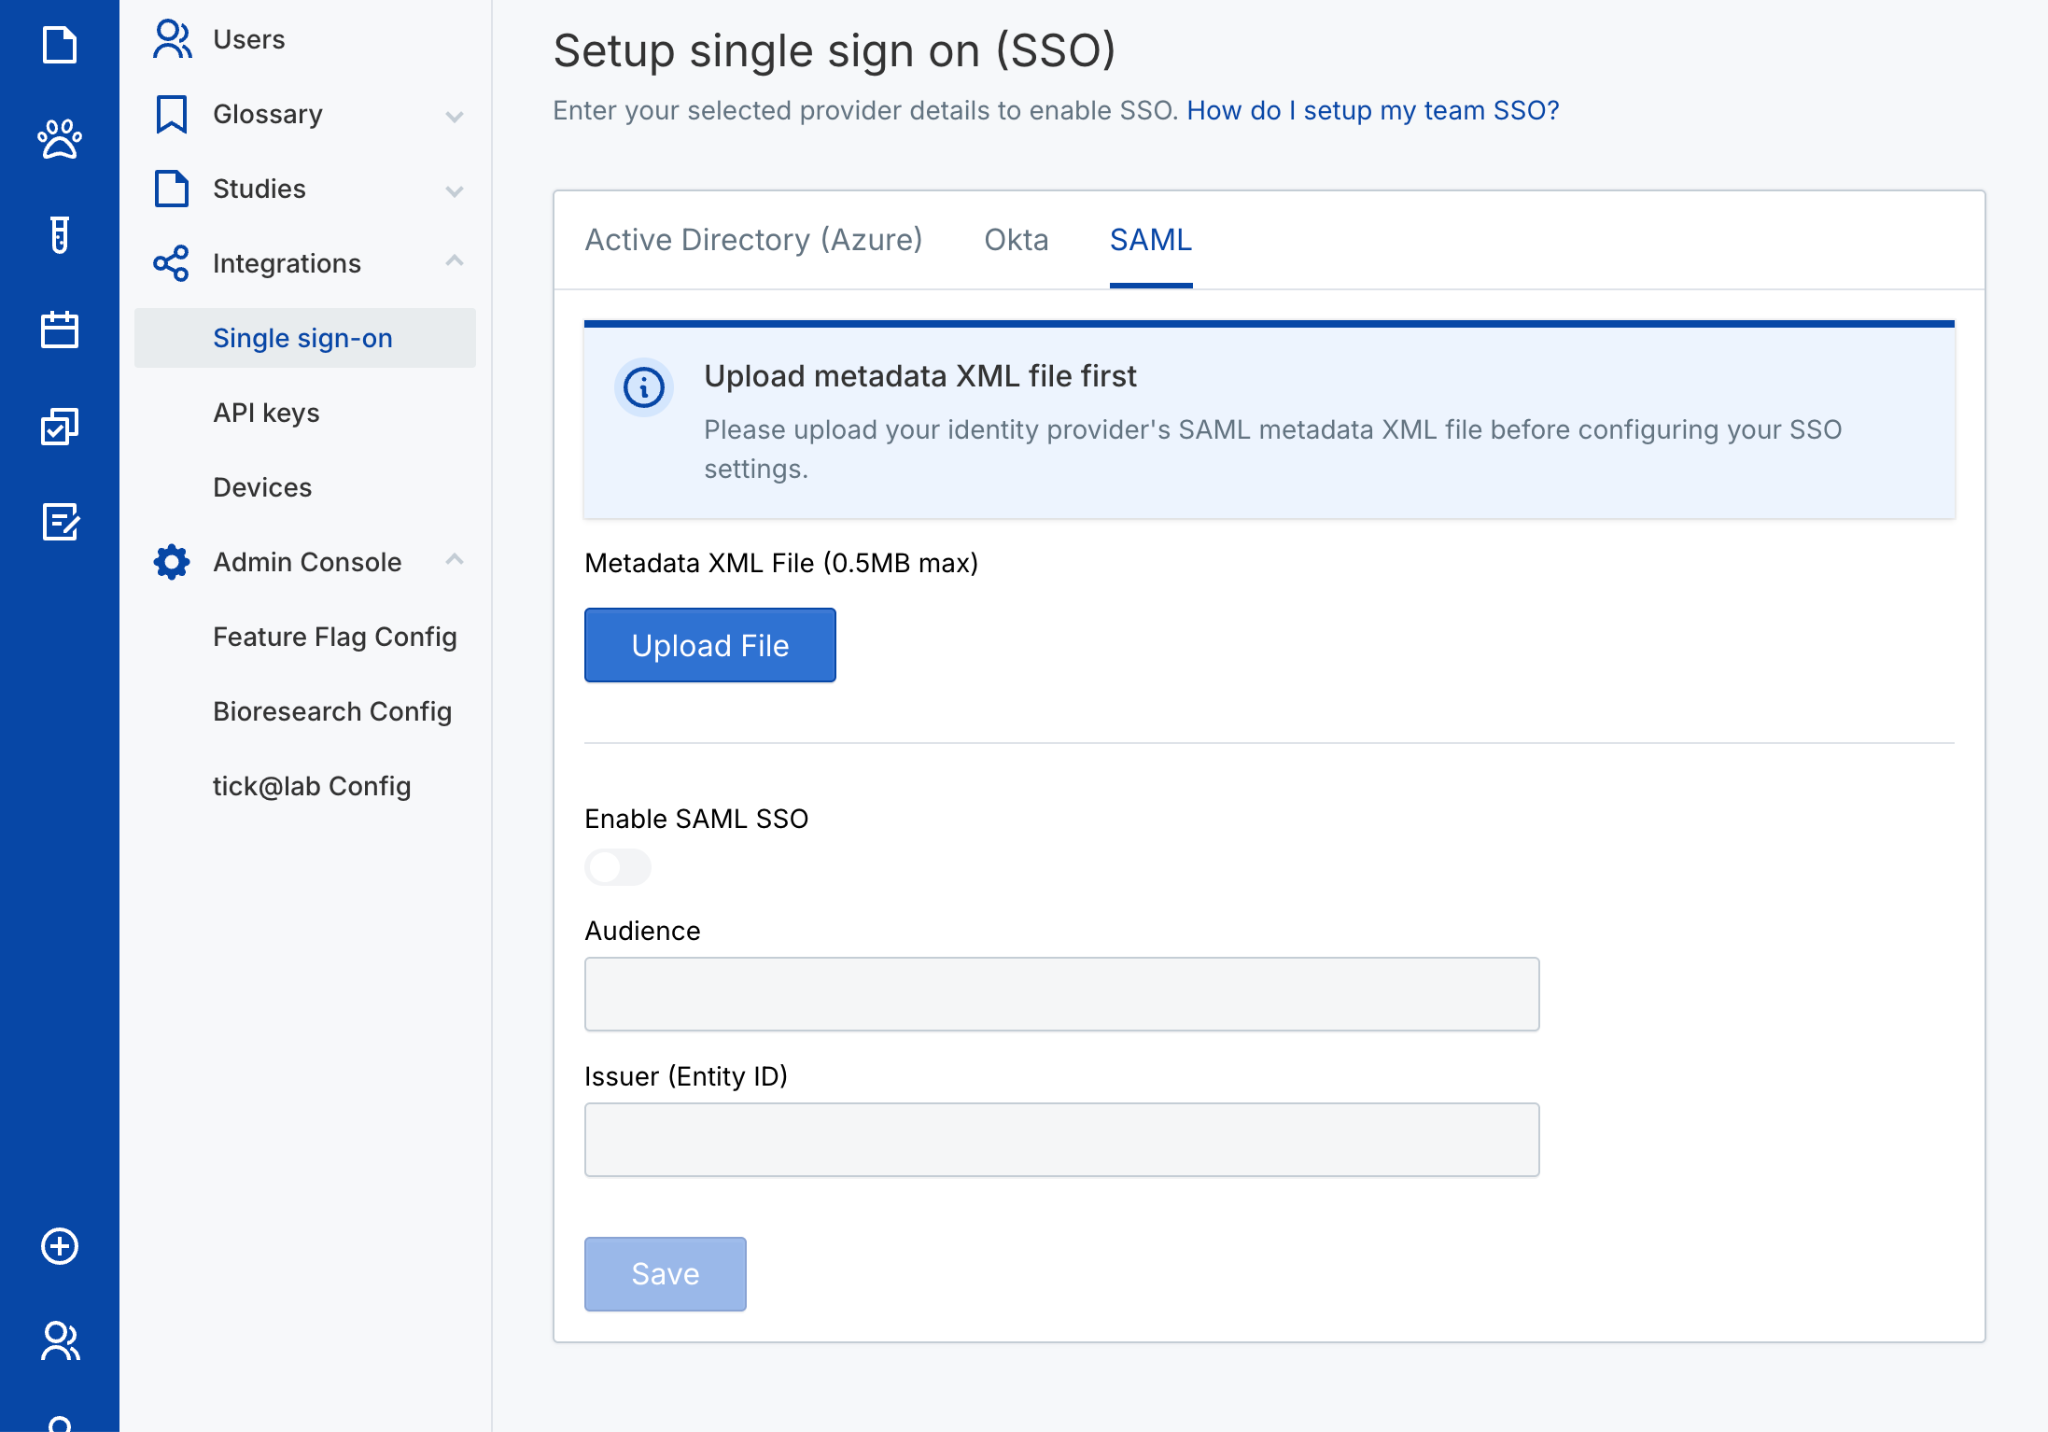Viewport: 2048px width, 1432px height.
Task: Click the checklist tasks icon
Action: (59, 426)
